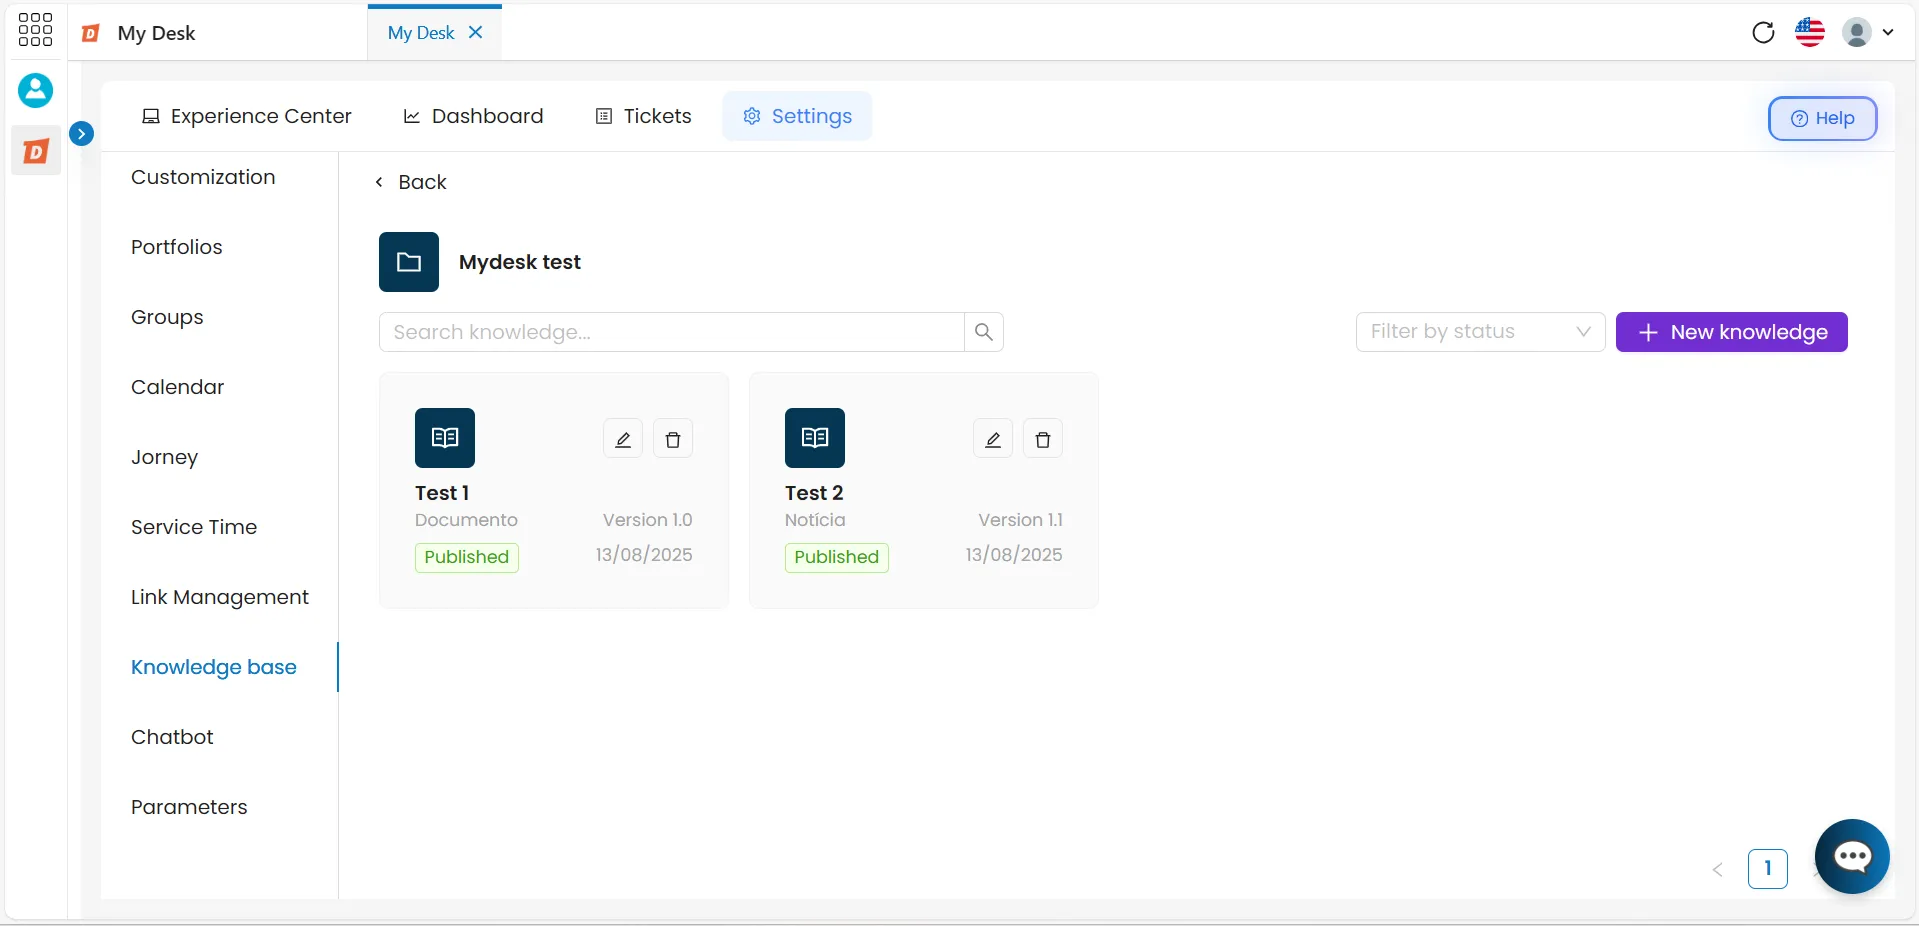Open Calendar settings section
The width and height of the screenshot is (1919, 926).
point(178,387)
